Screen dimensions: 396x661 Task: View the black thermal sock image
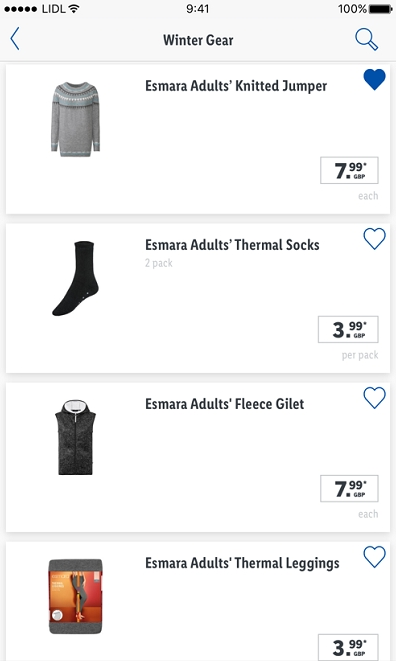[x=75, y=278]
